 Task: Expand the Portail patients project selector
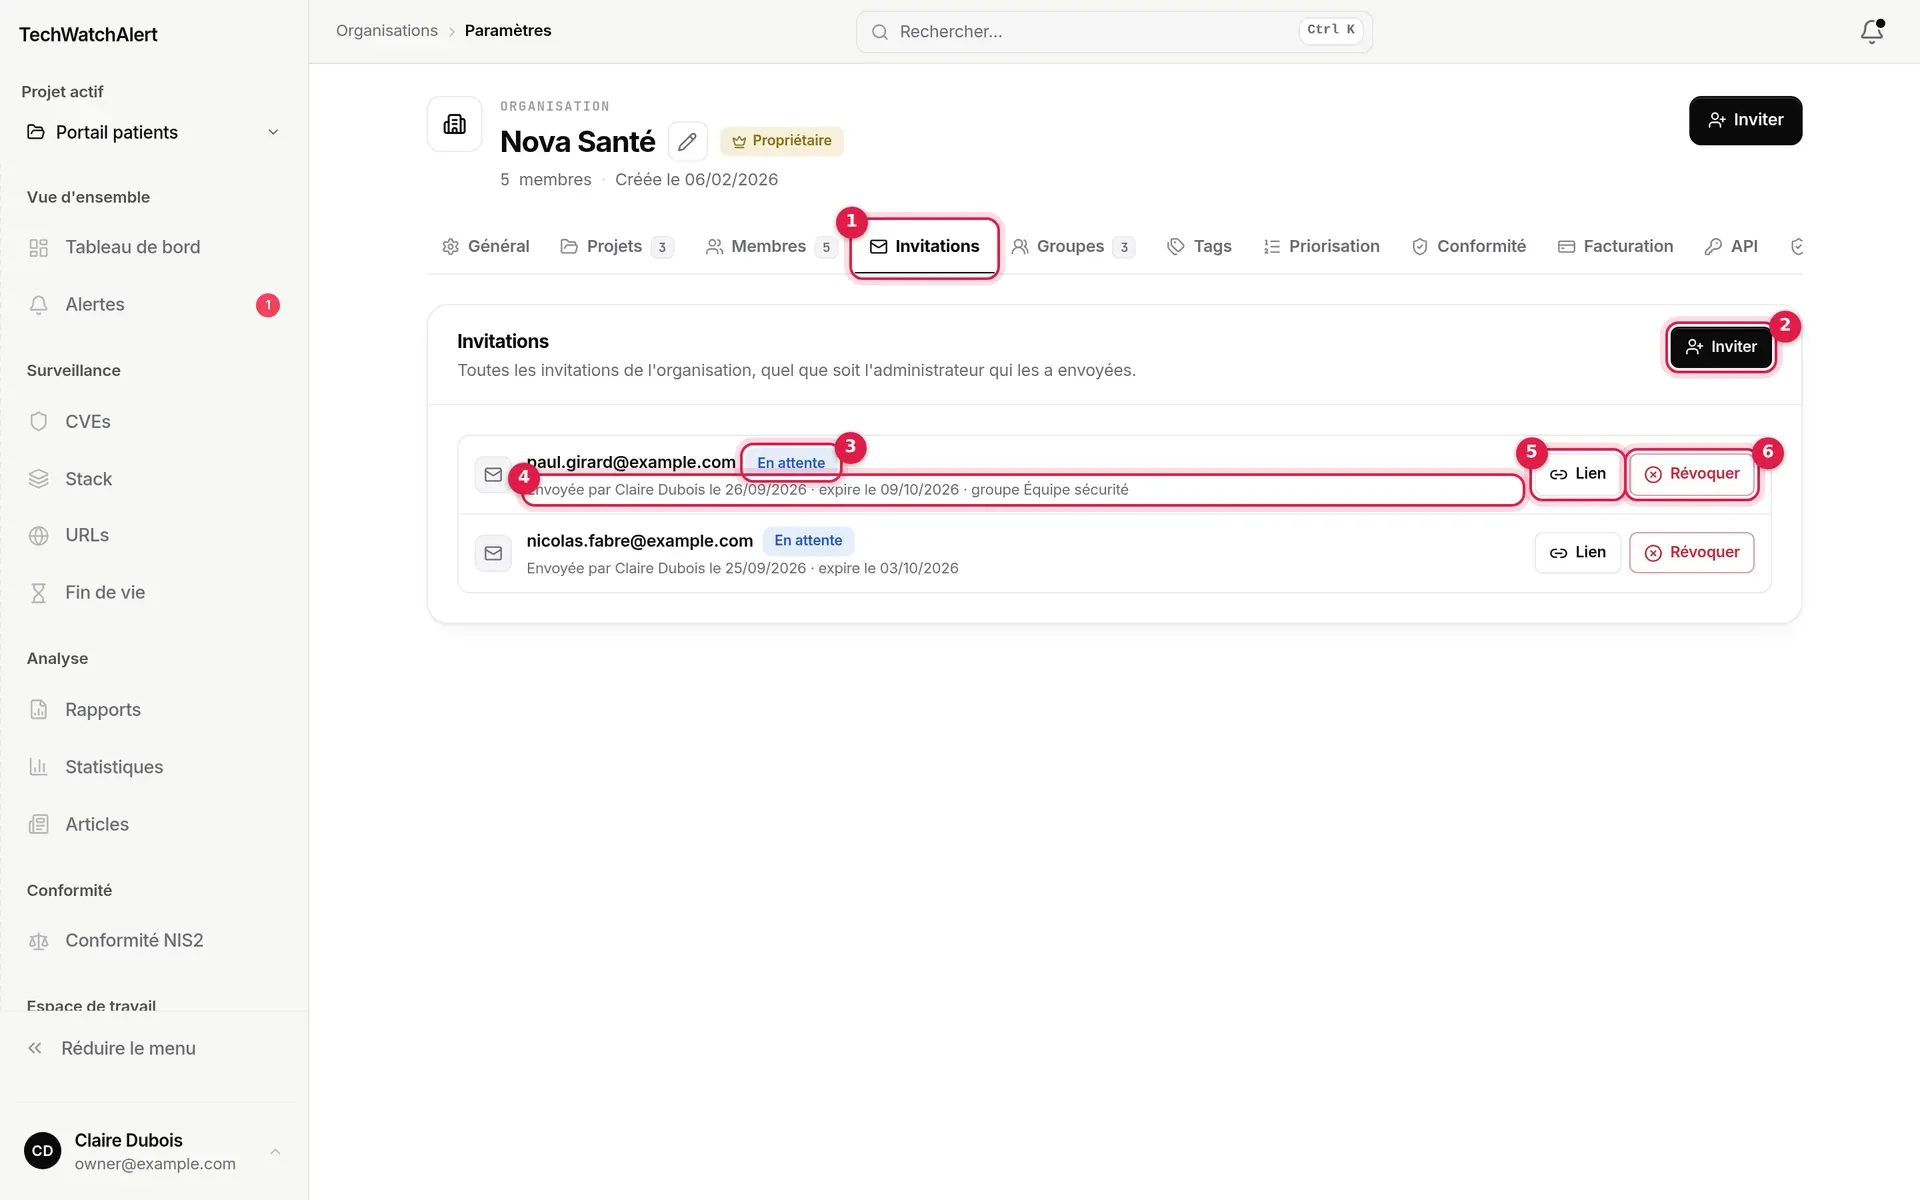click(x=152, y=132)
